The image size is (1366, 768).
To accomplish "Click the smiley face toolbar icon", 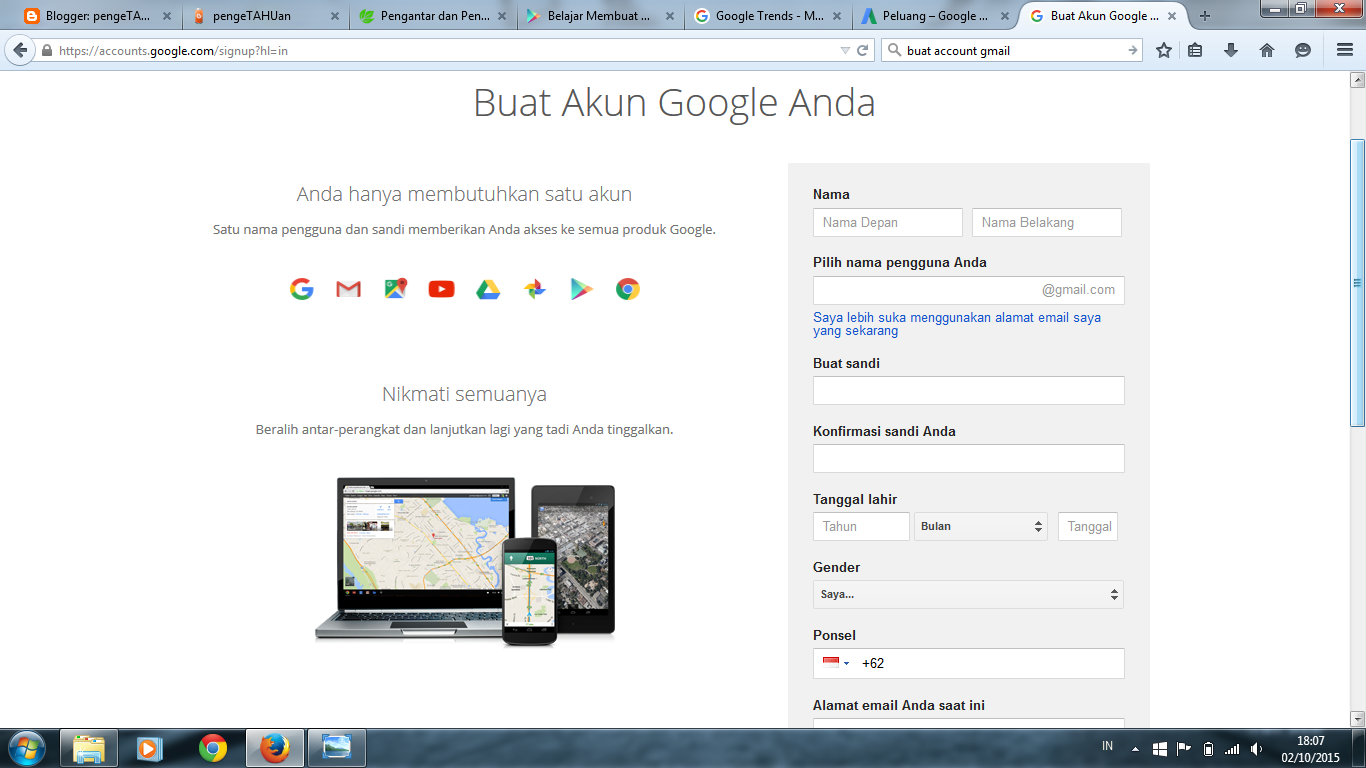I will click(1303, 50).
